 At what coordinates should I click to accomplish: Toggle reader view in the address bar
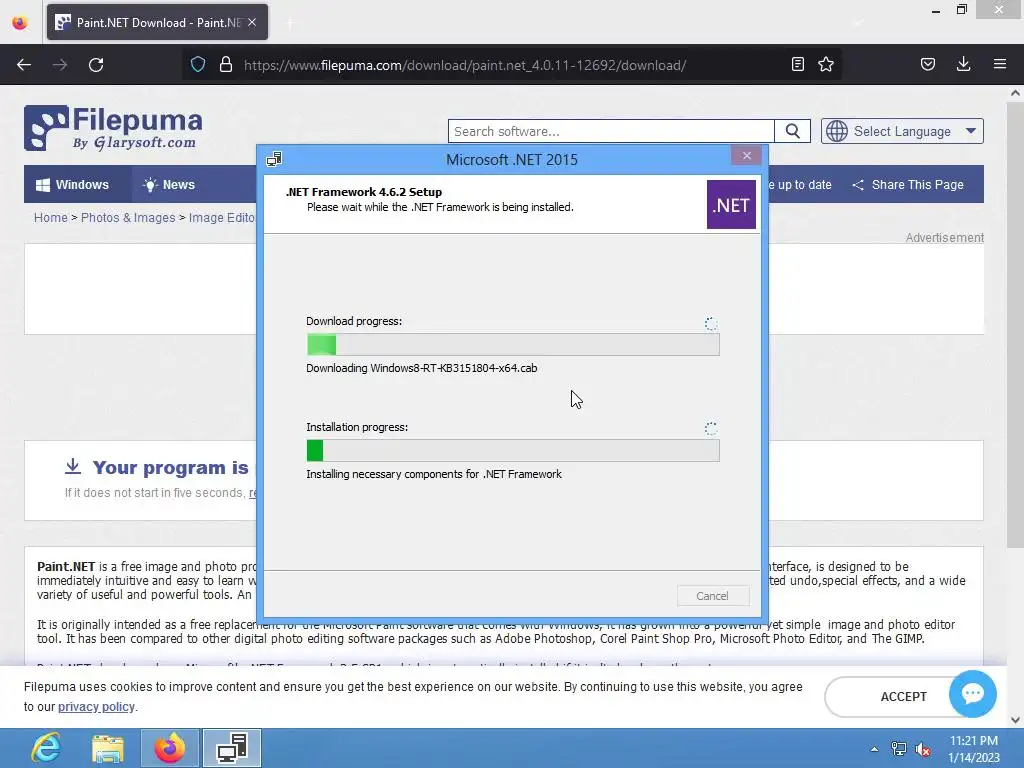pos(797,65)
